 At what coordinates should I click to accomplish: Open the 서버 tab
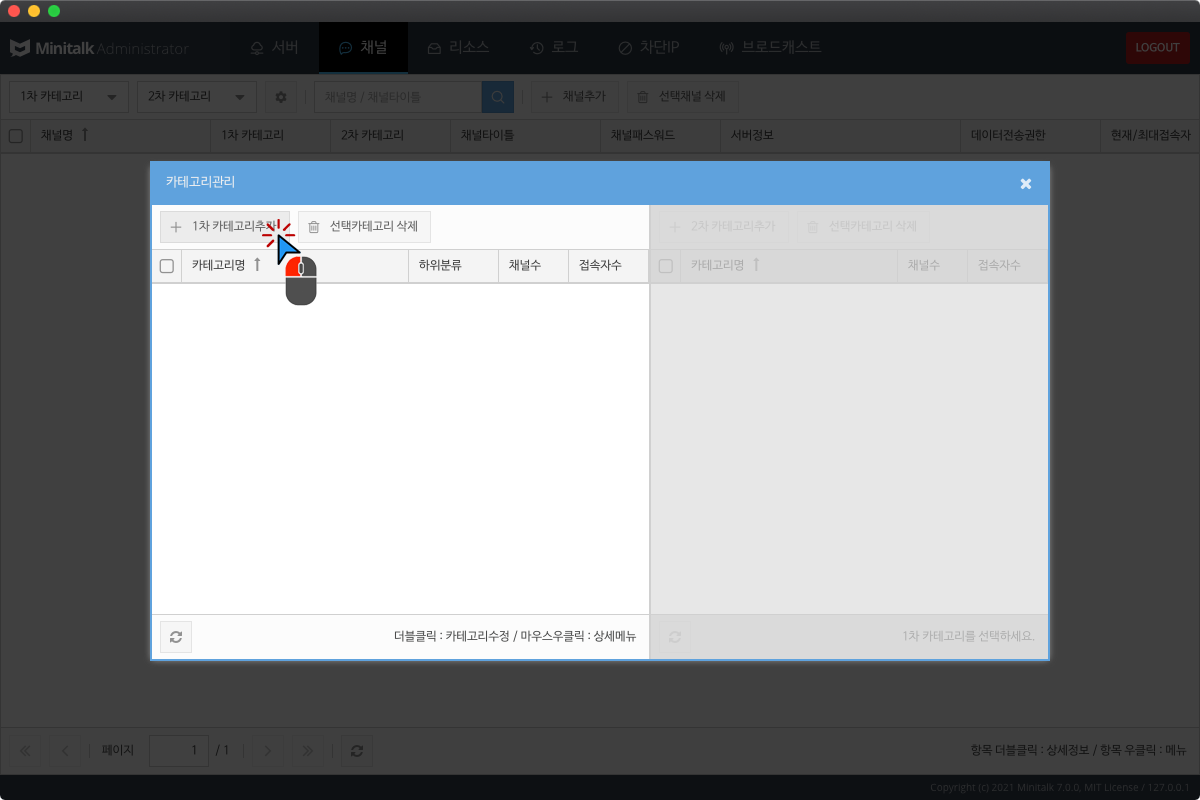pos(273,47)
